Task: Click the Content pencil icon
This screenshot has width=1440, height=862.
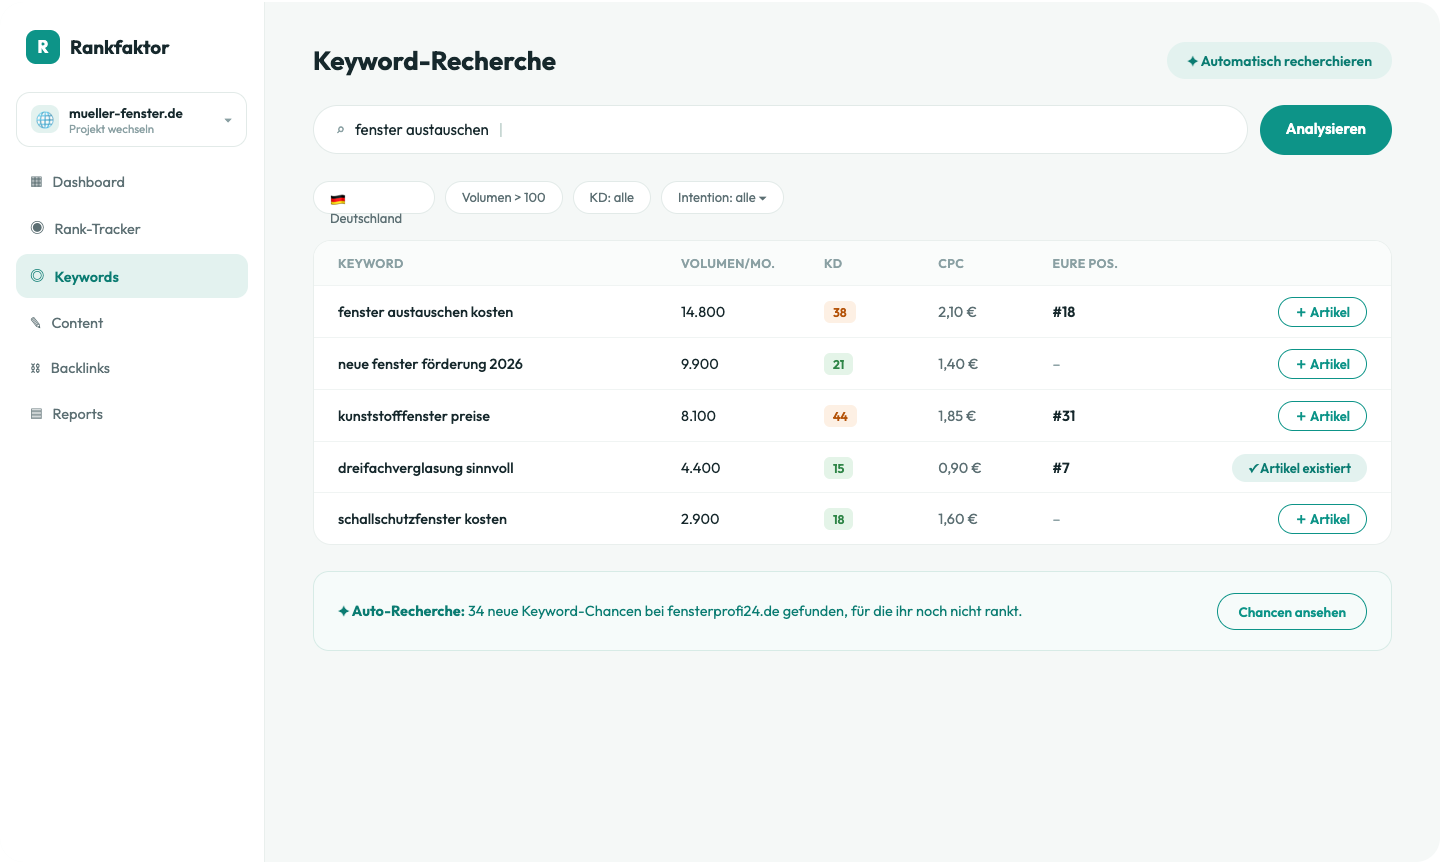Action: [36, 323]
